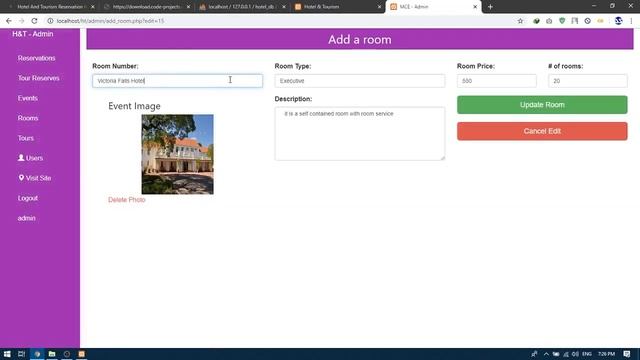Focus the Room Type input field
The image size is (640, 360).
coord(360,81)
